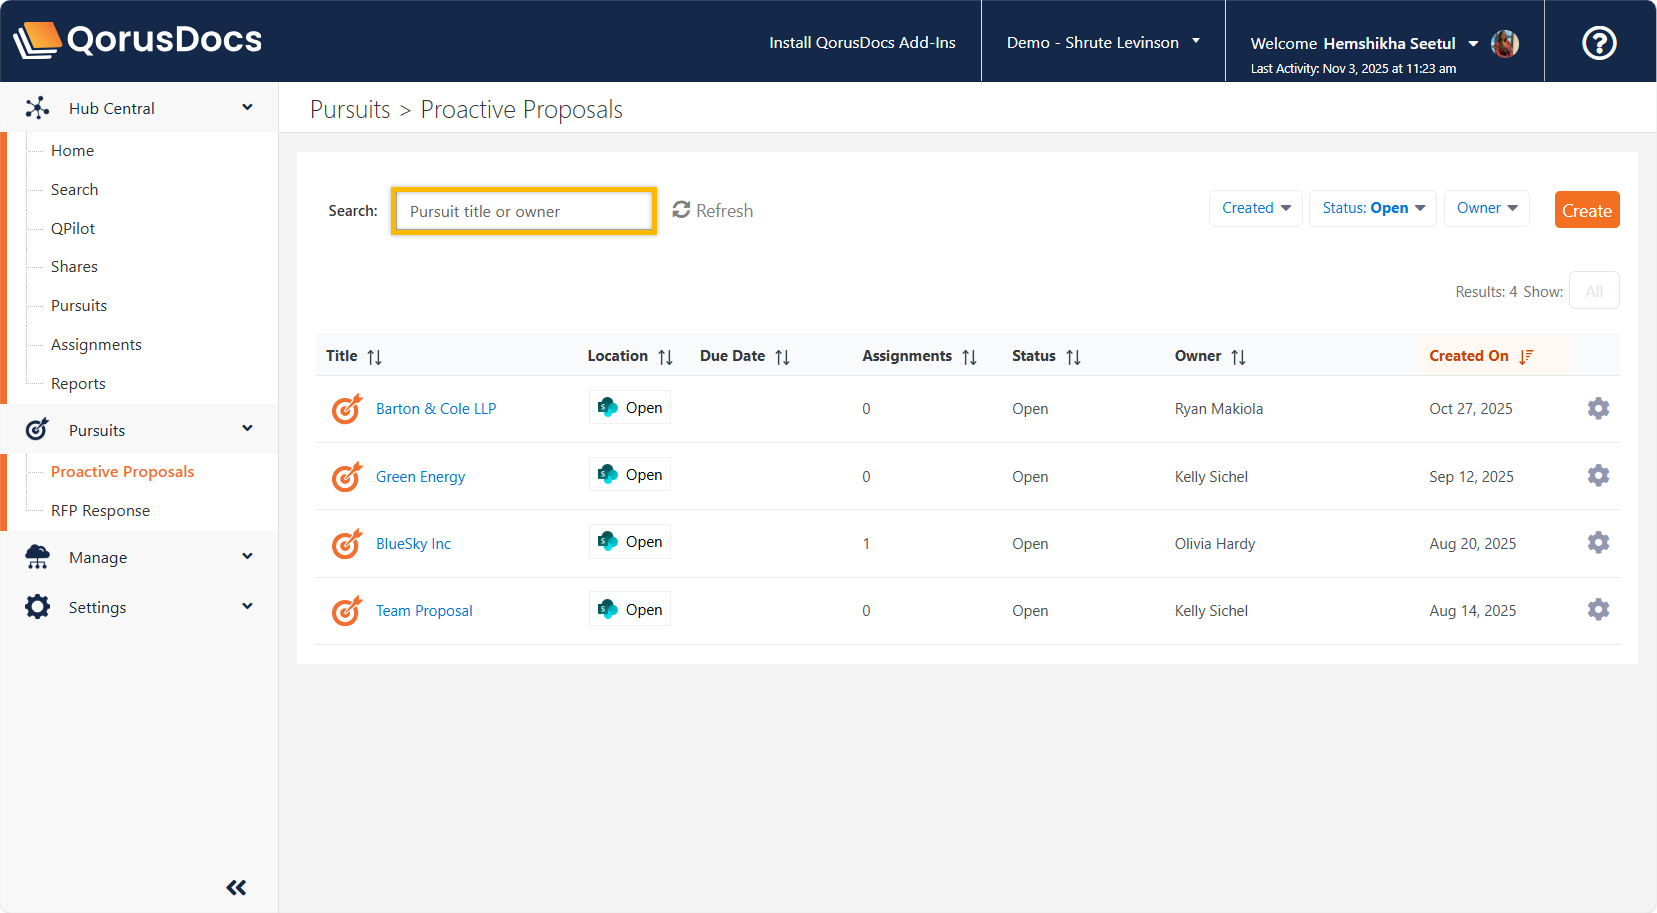1657x913 pixels.
Task: Toggle sort order on Created On column
Action: [1525, 357]
